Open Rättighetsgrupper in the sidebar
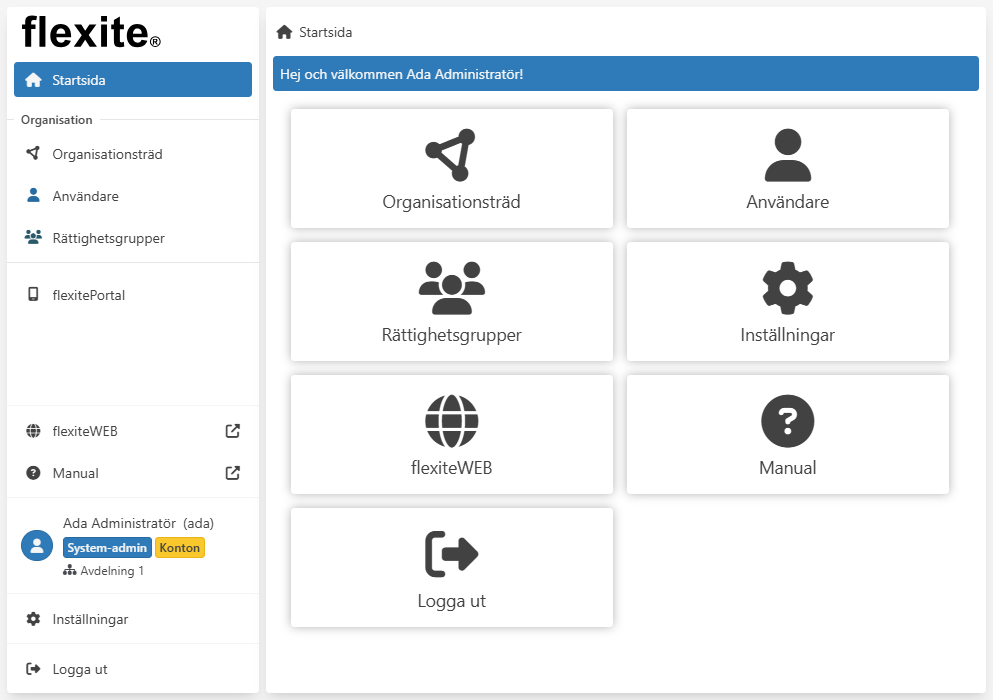 point(133,238)
